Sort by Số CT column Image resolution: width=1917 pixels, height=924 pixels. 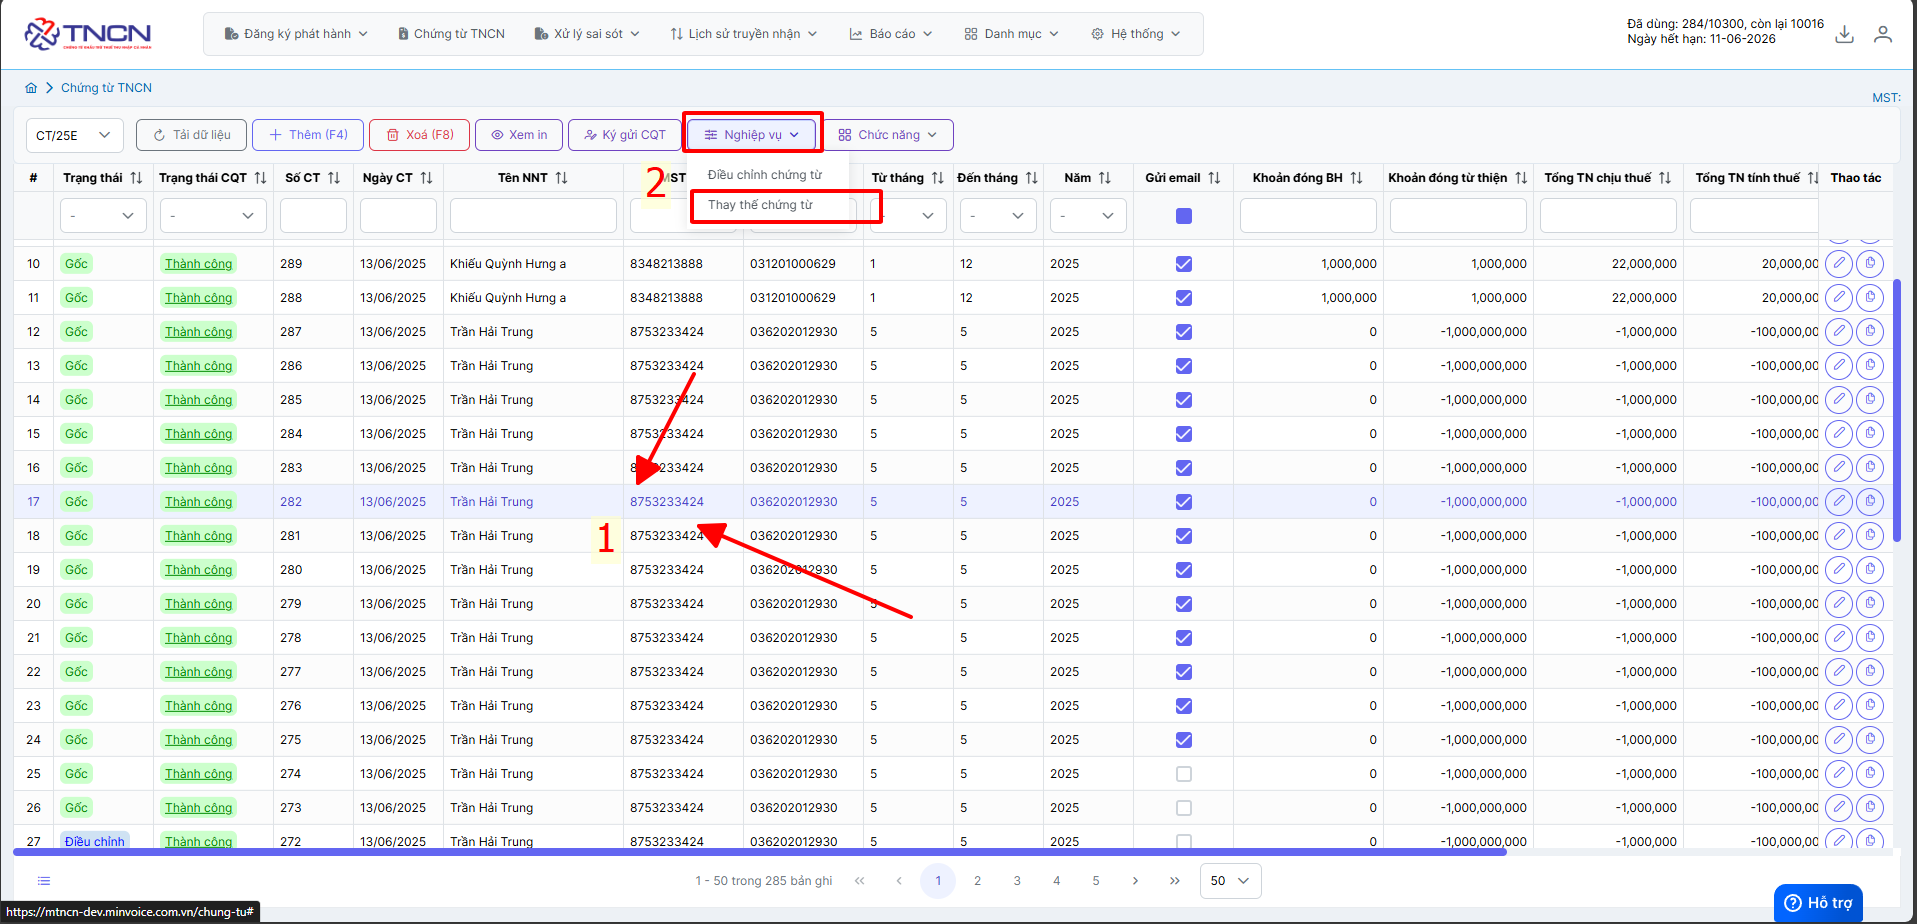click(x=334, y=178)
